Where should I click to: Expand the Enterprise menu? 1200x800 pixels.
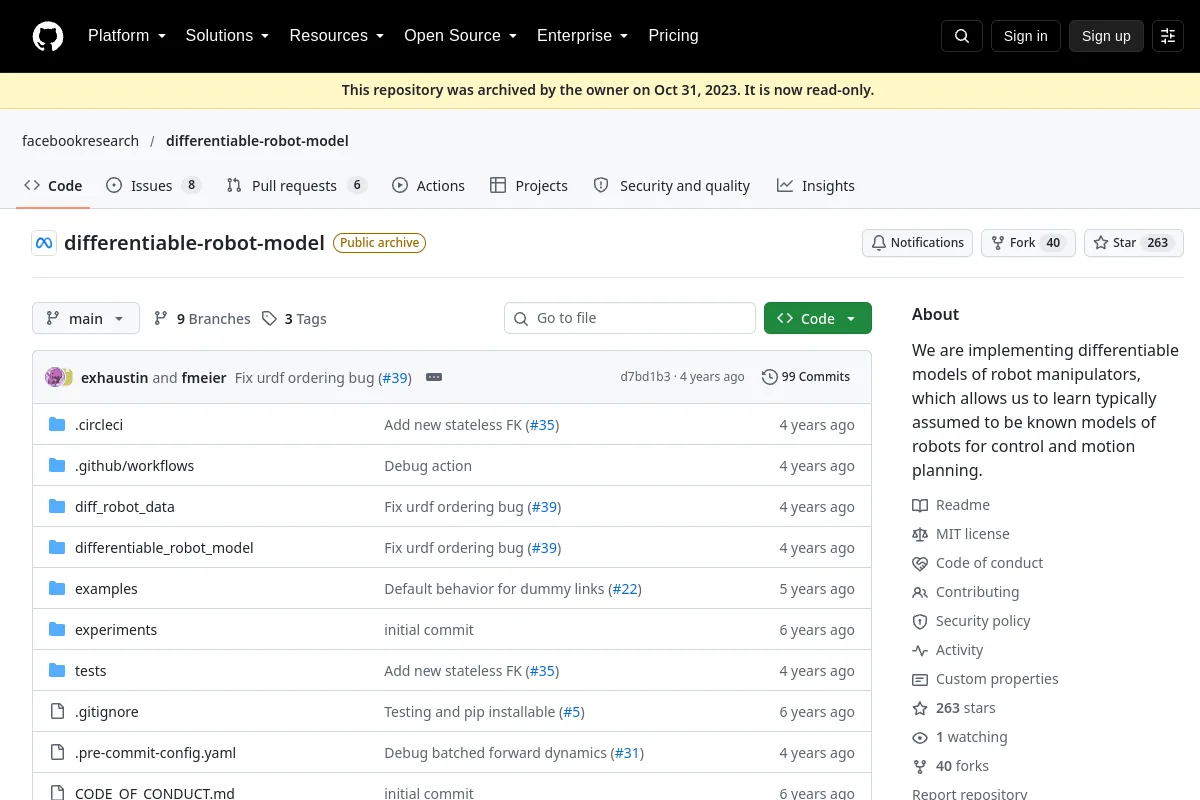[582, 36]
